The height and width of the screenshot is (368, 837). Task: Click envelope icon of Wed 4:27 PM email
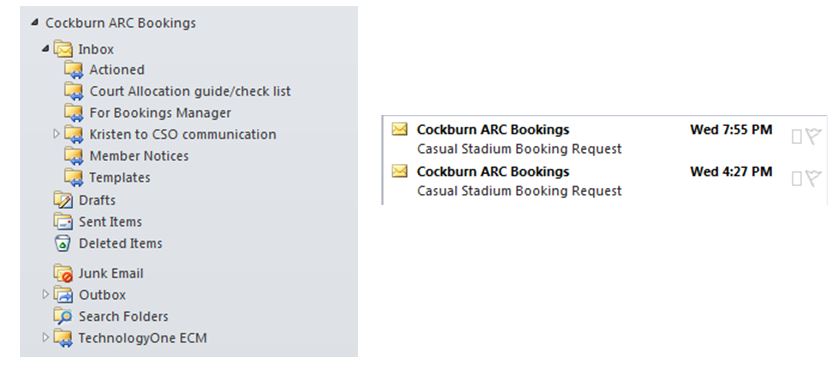400,171
